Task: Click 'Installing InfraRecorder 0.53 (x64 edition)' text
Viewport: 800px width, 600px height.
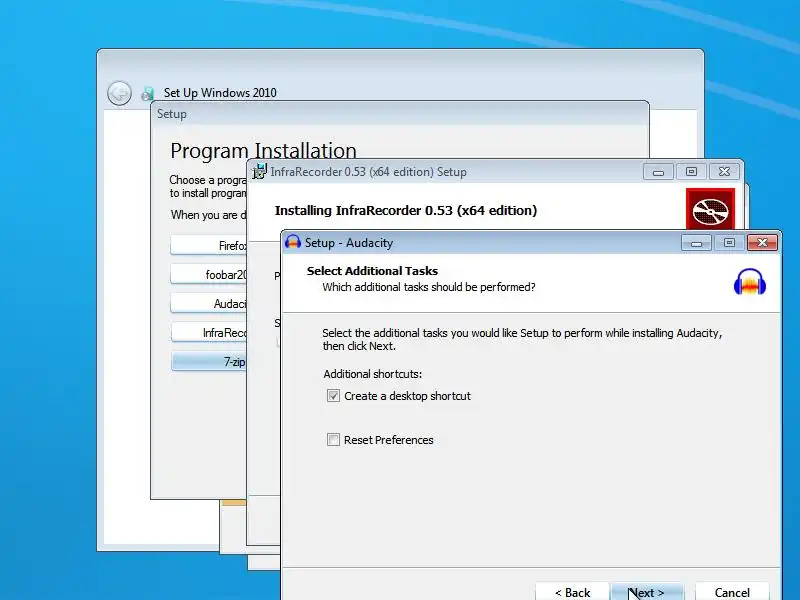Action: coord(406,210)
